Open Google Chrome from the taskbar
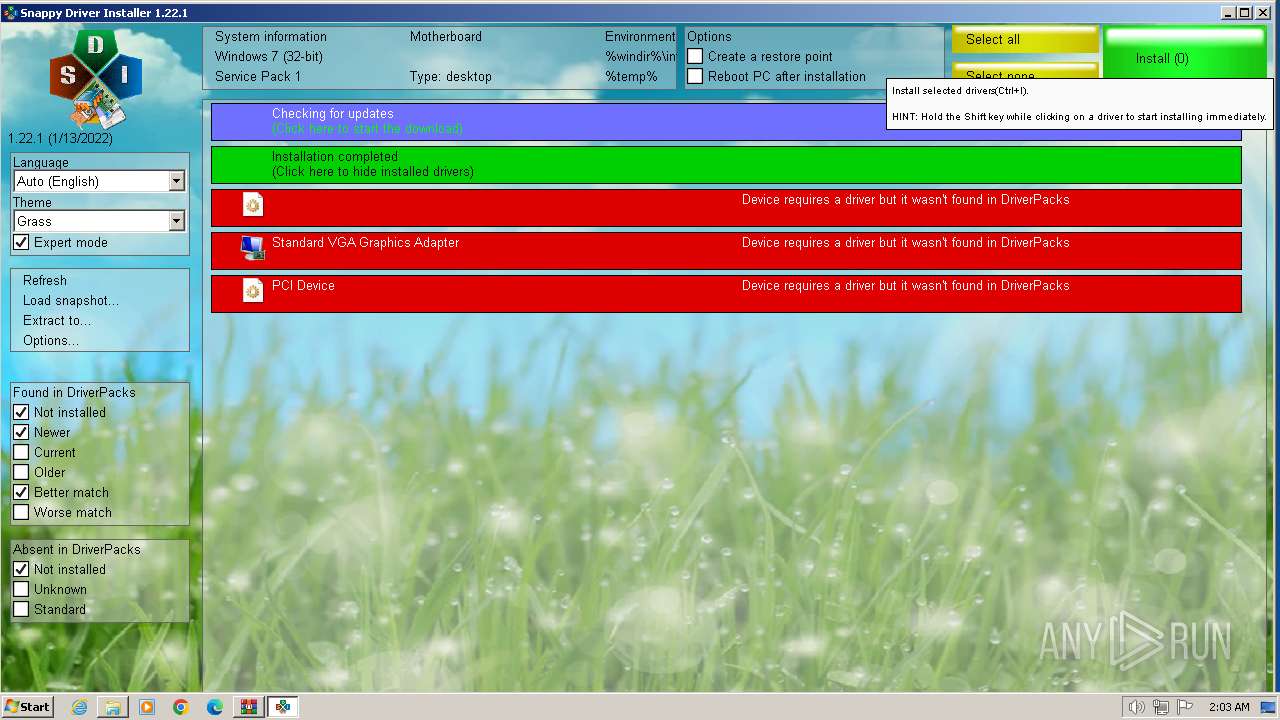 [x=181, y=707]
